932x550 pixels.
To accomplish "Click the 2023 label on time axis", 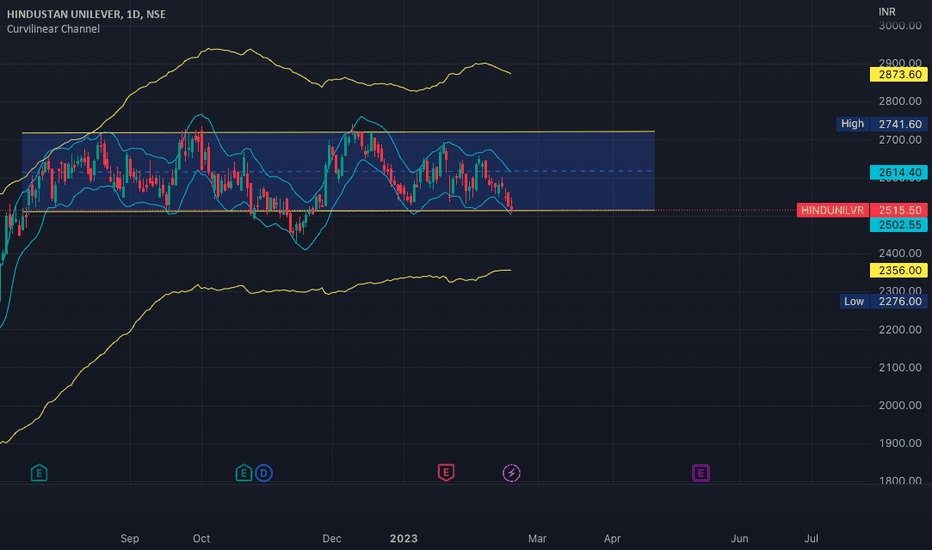I will click(x=404, y=538).
